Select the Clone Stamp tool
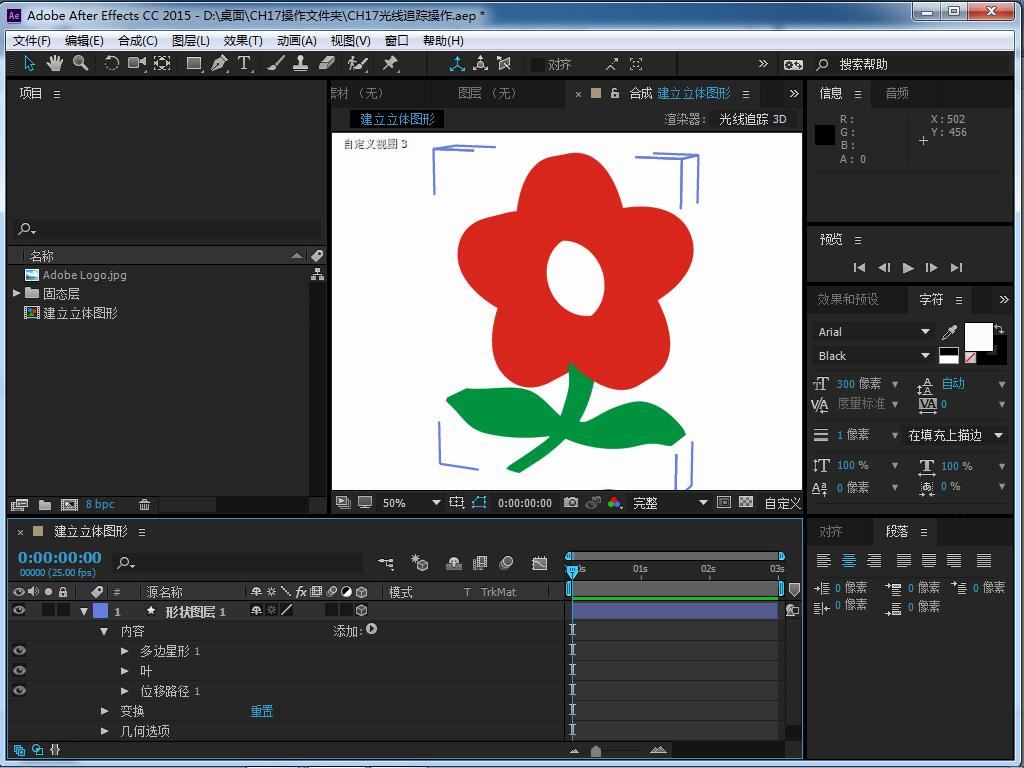The height and width of the screenshot is (768, 1024). (300, 63)
